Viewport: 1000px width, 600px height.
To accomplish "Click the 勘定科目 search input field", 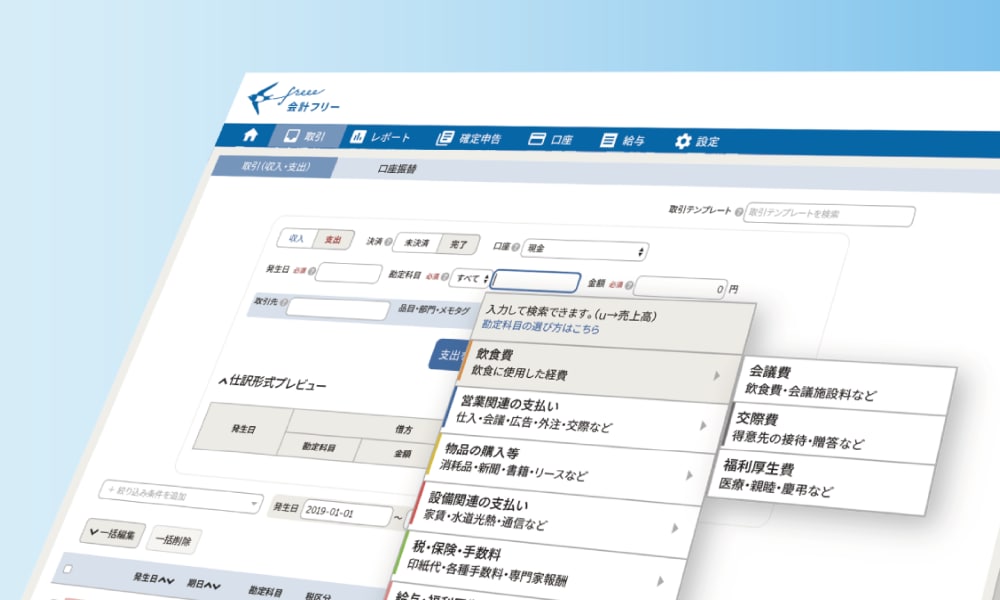I will pos(536,281).
